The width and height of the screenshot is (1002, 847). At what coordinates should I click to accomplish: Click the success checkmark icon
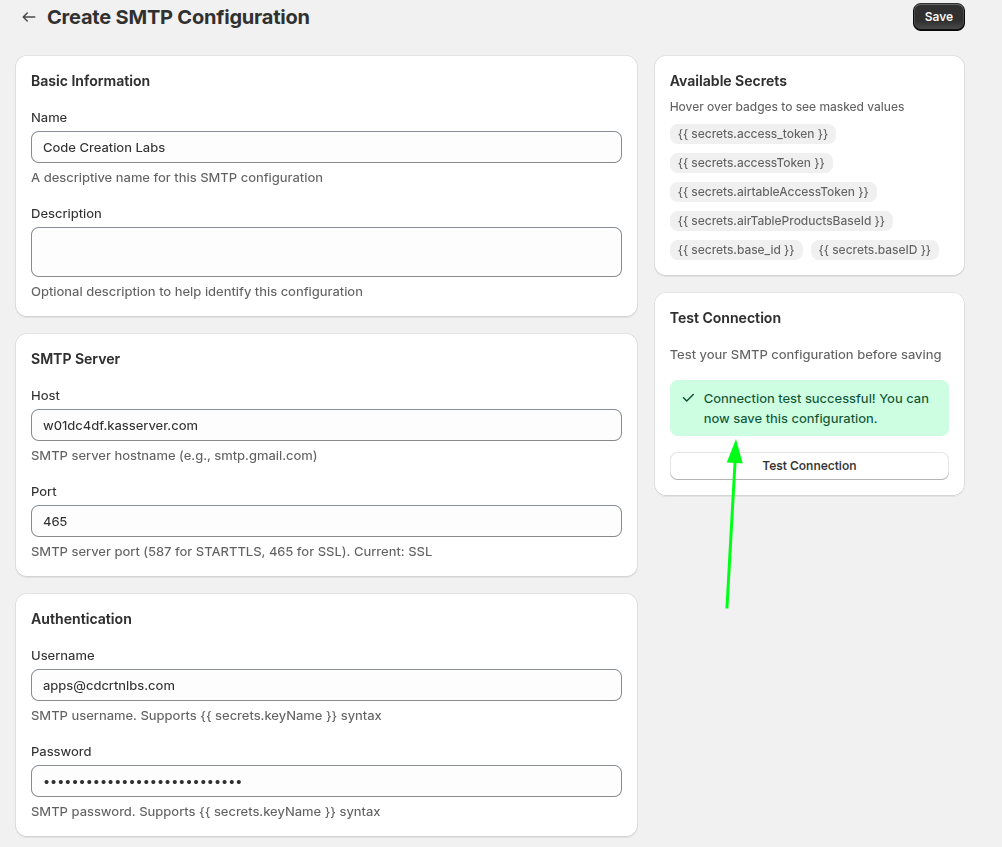pyautogui.click(x=688, y=398)
